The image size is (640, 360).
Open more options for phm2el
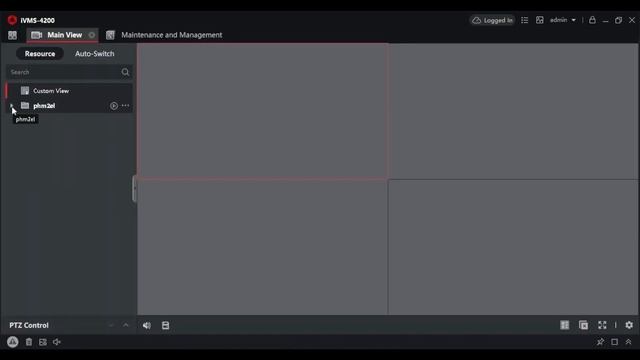click(x=125, y=106)
